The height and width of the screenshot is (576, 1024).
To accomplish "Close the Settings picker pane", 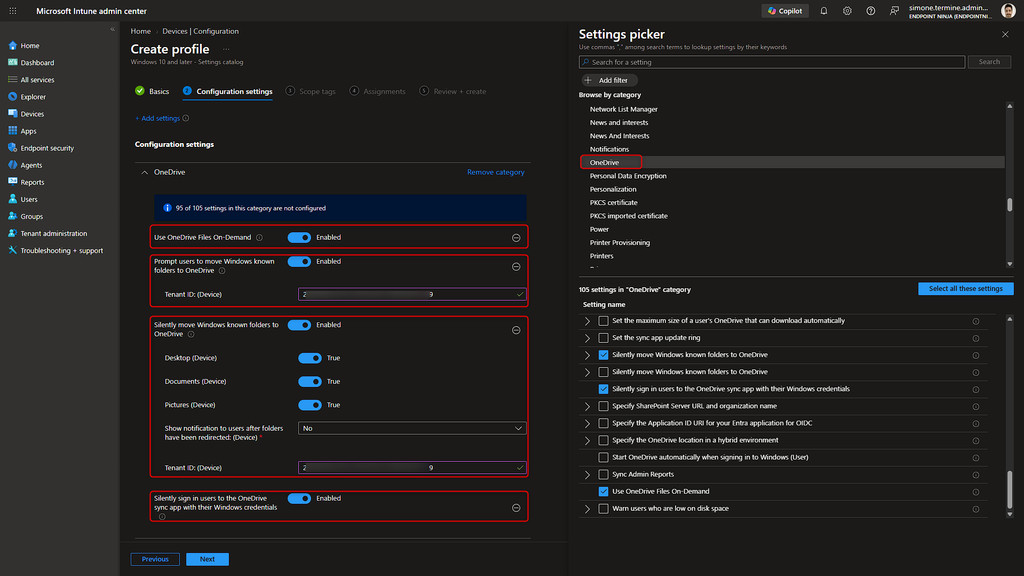I will [1005, 35].
